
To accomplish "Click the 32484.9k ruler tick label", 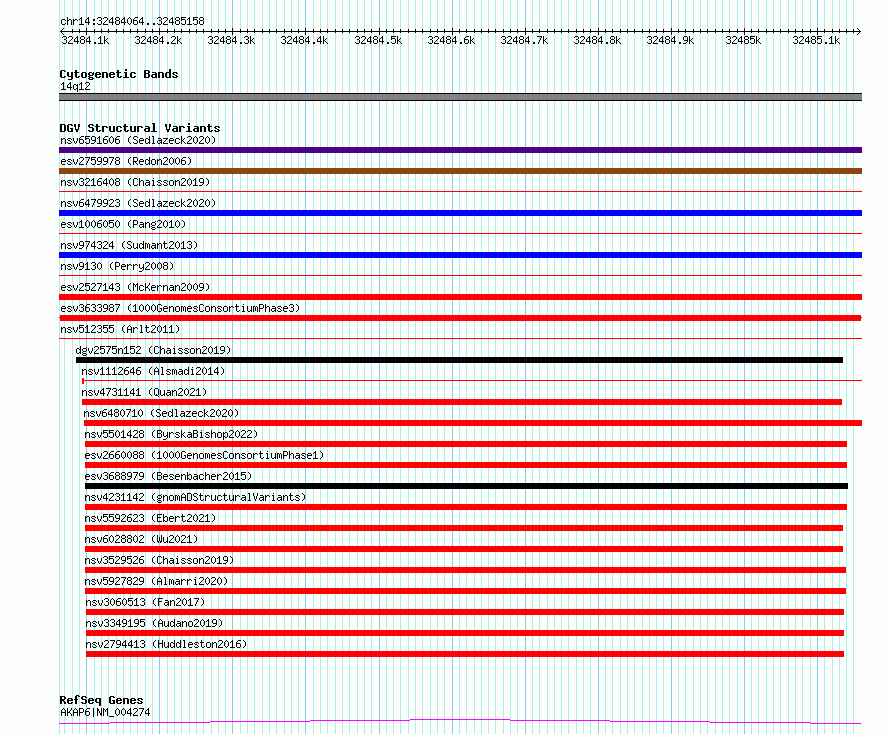I will pos(670,40).
